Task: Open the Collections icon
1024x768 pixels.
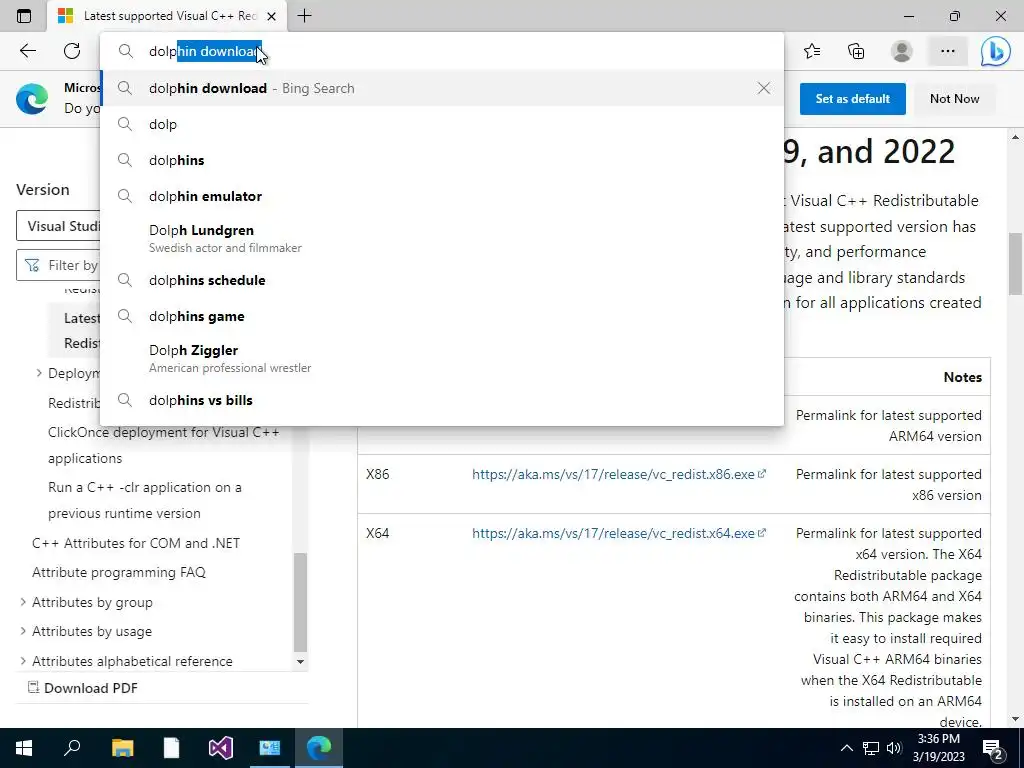Action: [856, 51]
